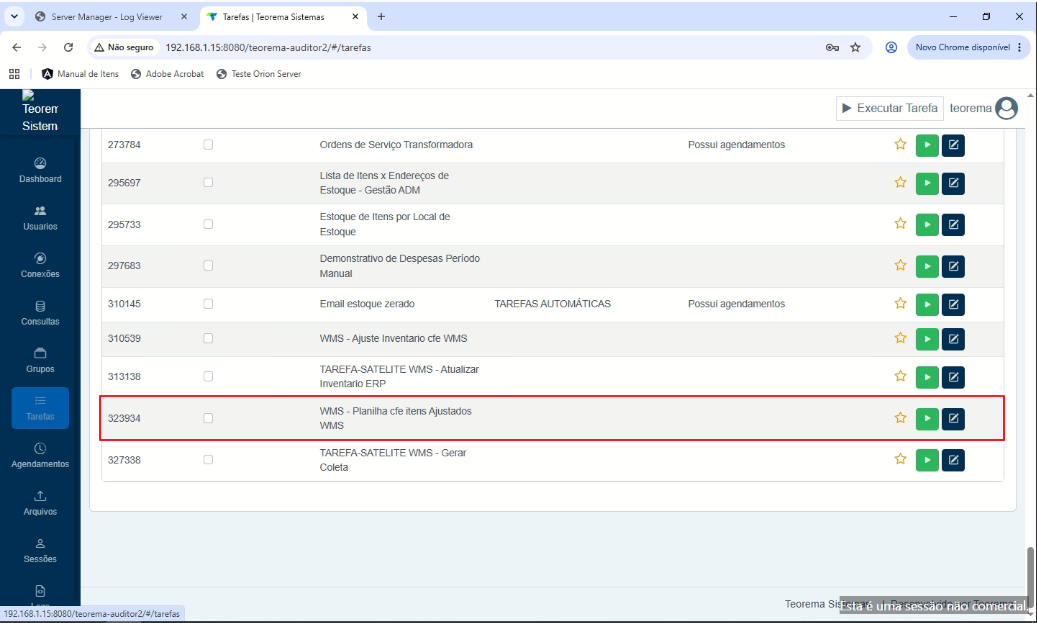Viewport: 1037px width, 623px height.
Task: Open the Adobe Acrobat bookmark
Action: (x=167, y=74)
